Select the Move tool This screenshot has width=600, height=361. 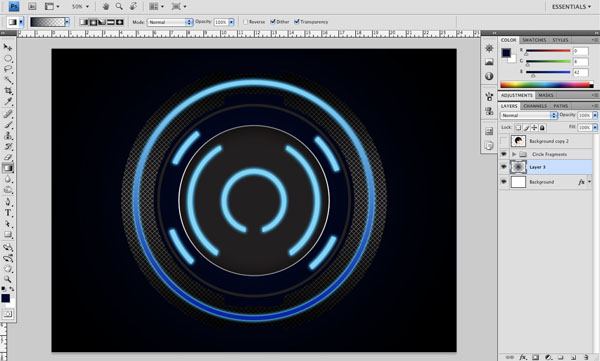click(8, 47)
